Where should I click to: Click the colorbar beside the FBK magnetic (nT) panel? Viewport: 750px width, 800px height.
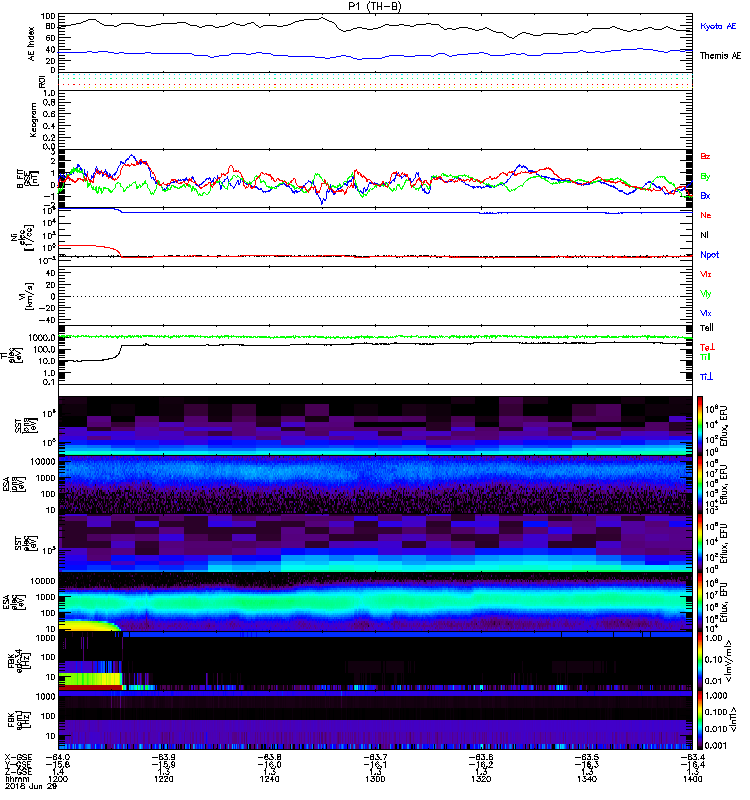click(x=699, y=720)
